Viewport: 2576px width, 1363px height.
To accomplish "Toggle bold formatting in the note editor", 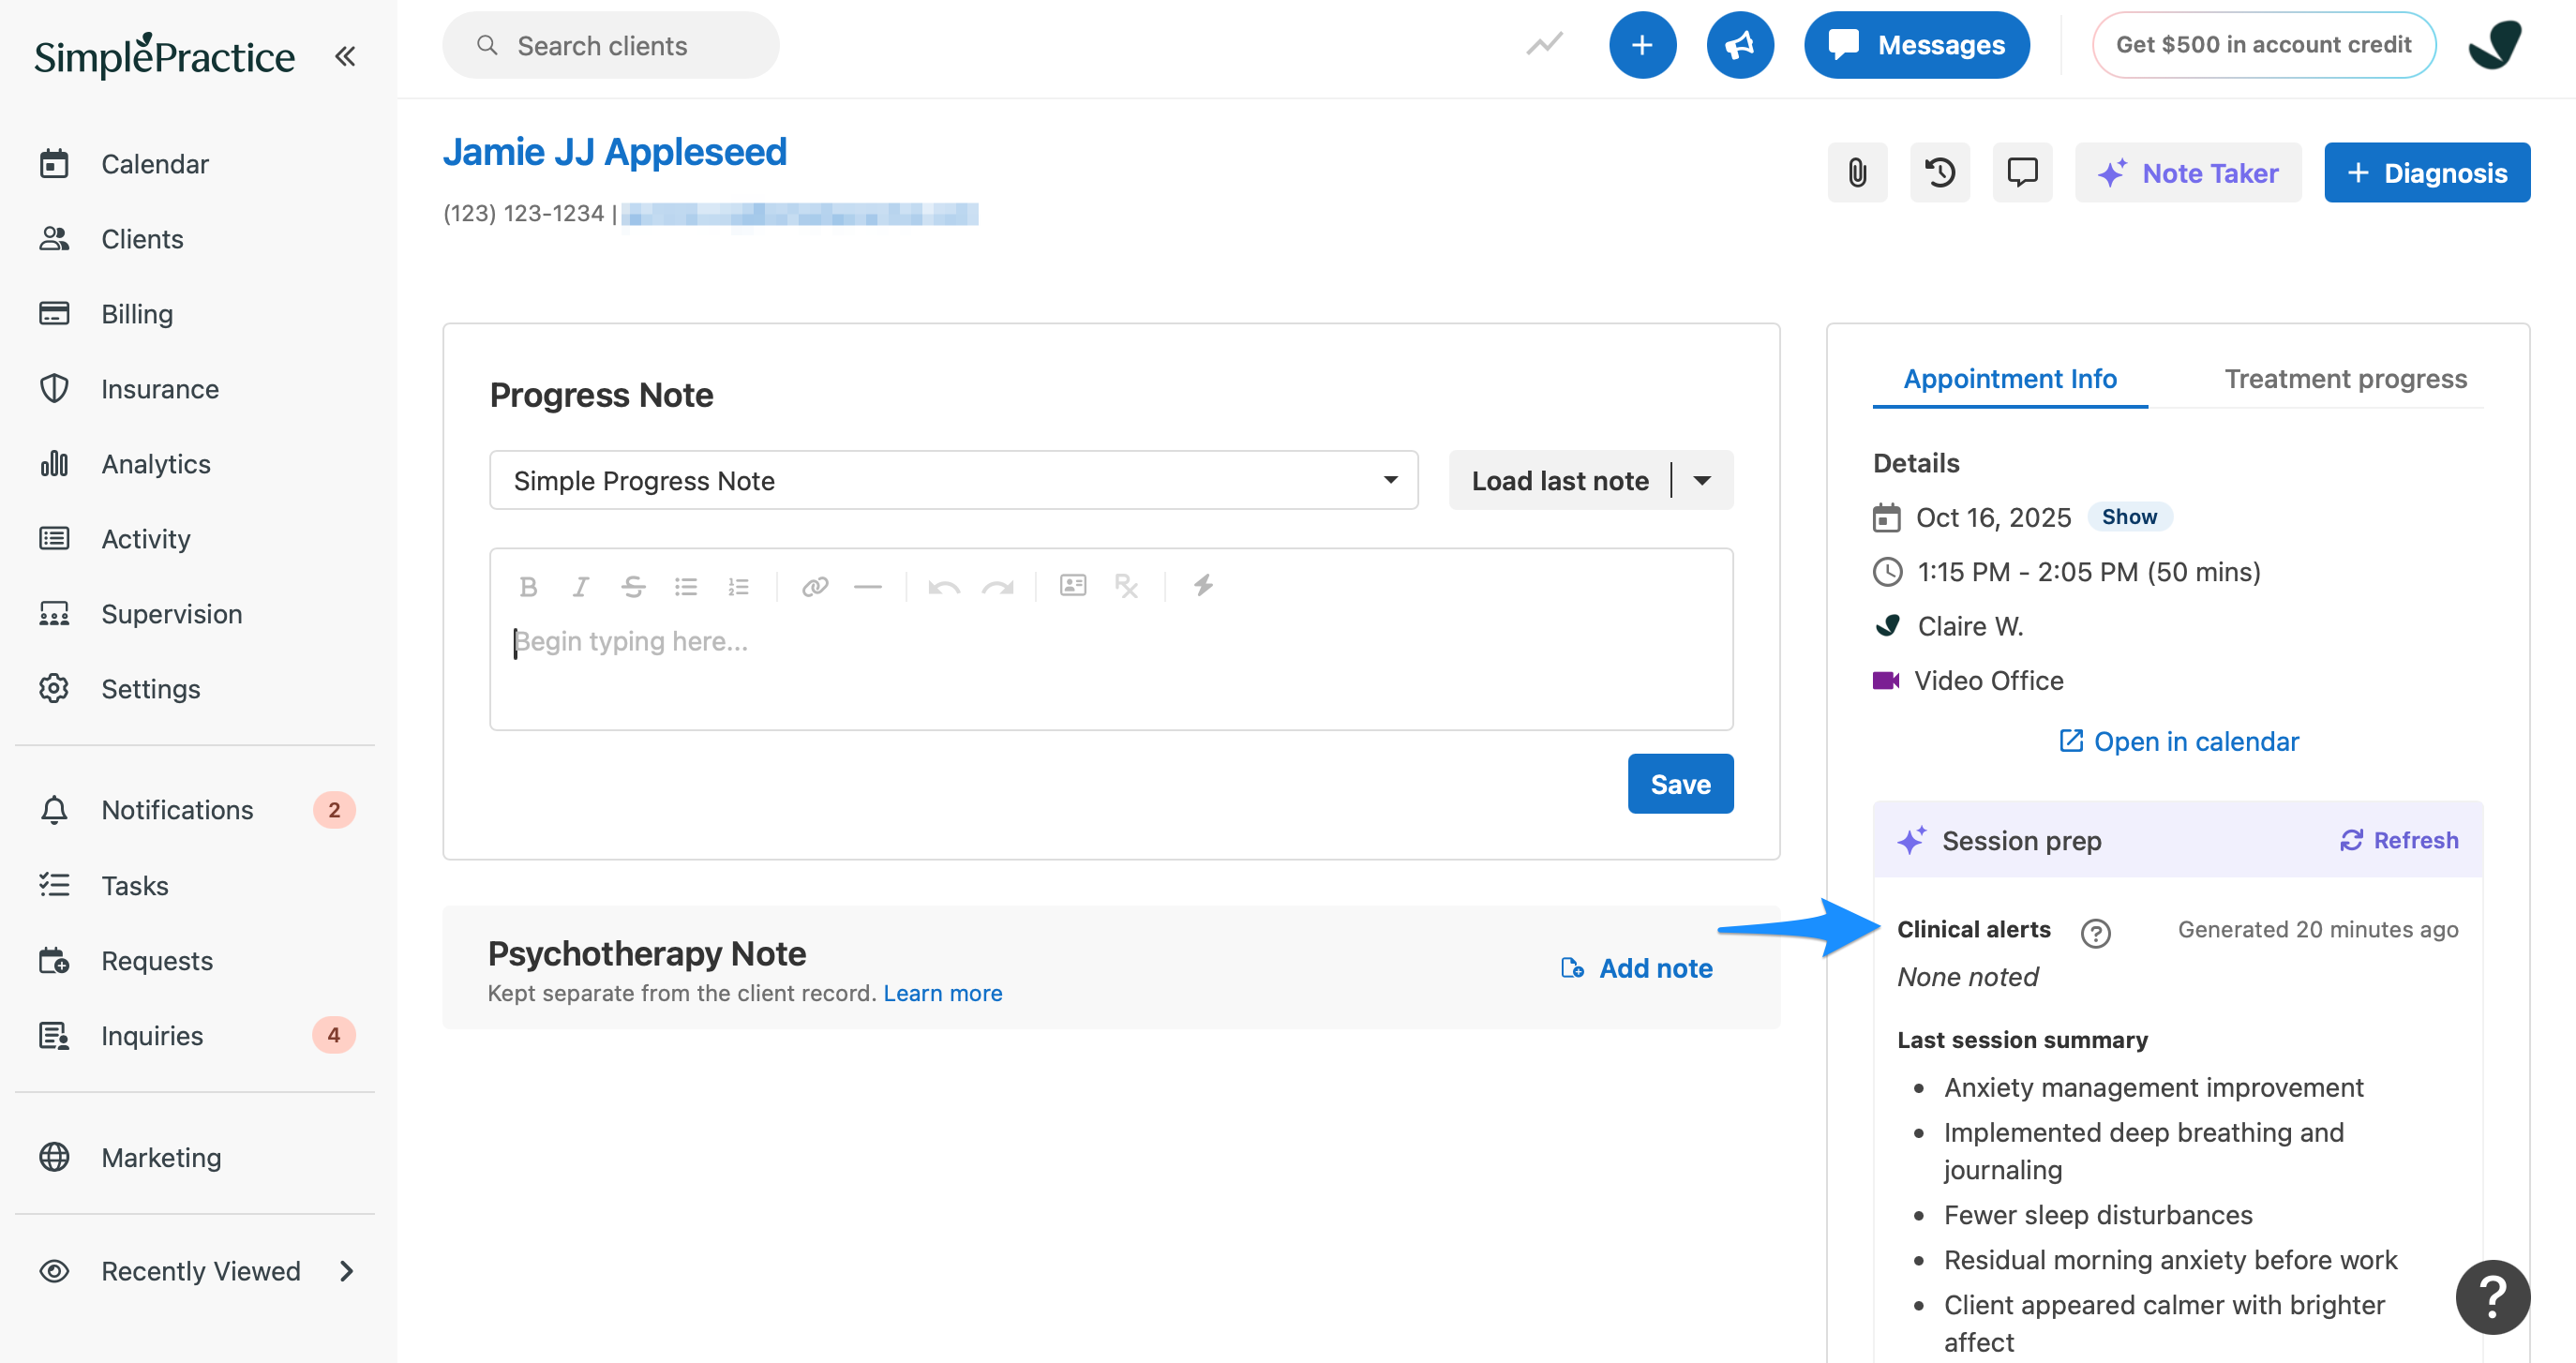I will (529, 586).
